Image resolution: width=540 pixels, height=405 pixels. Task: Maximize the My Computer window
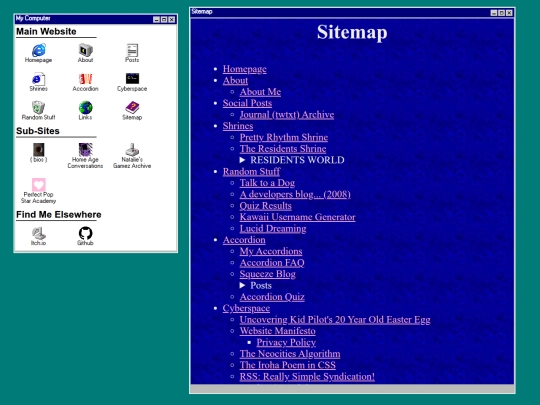click(164, 20)
